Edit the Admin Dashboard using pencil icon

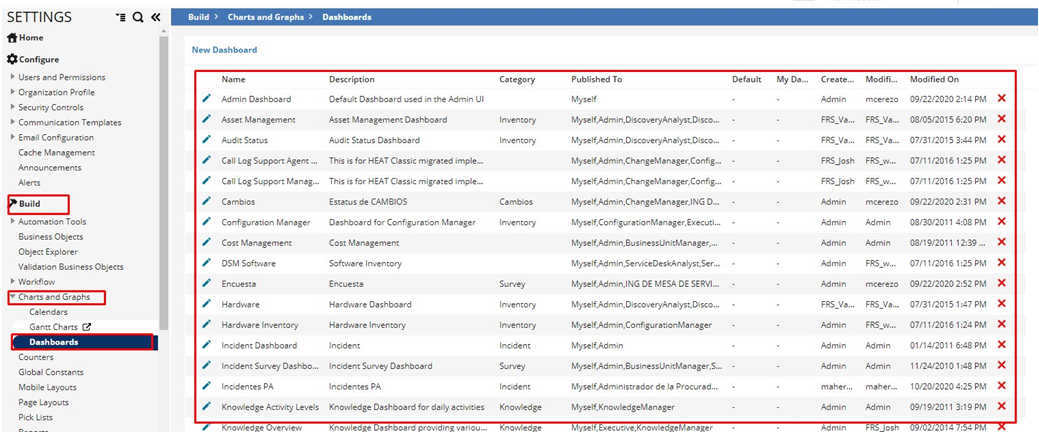tap(207, 99)
